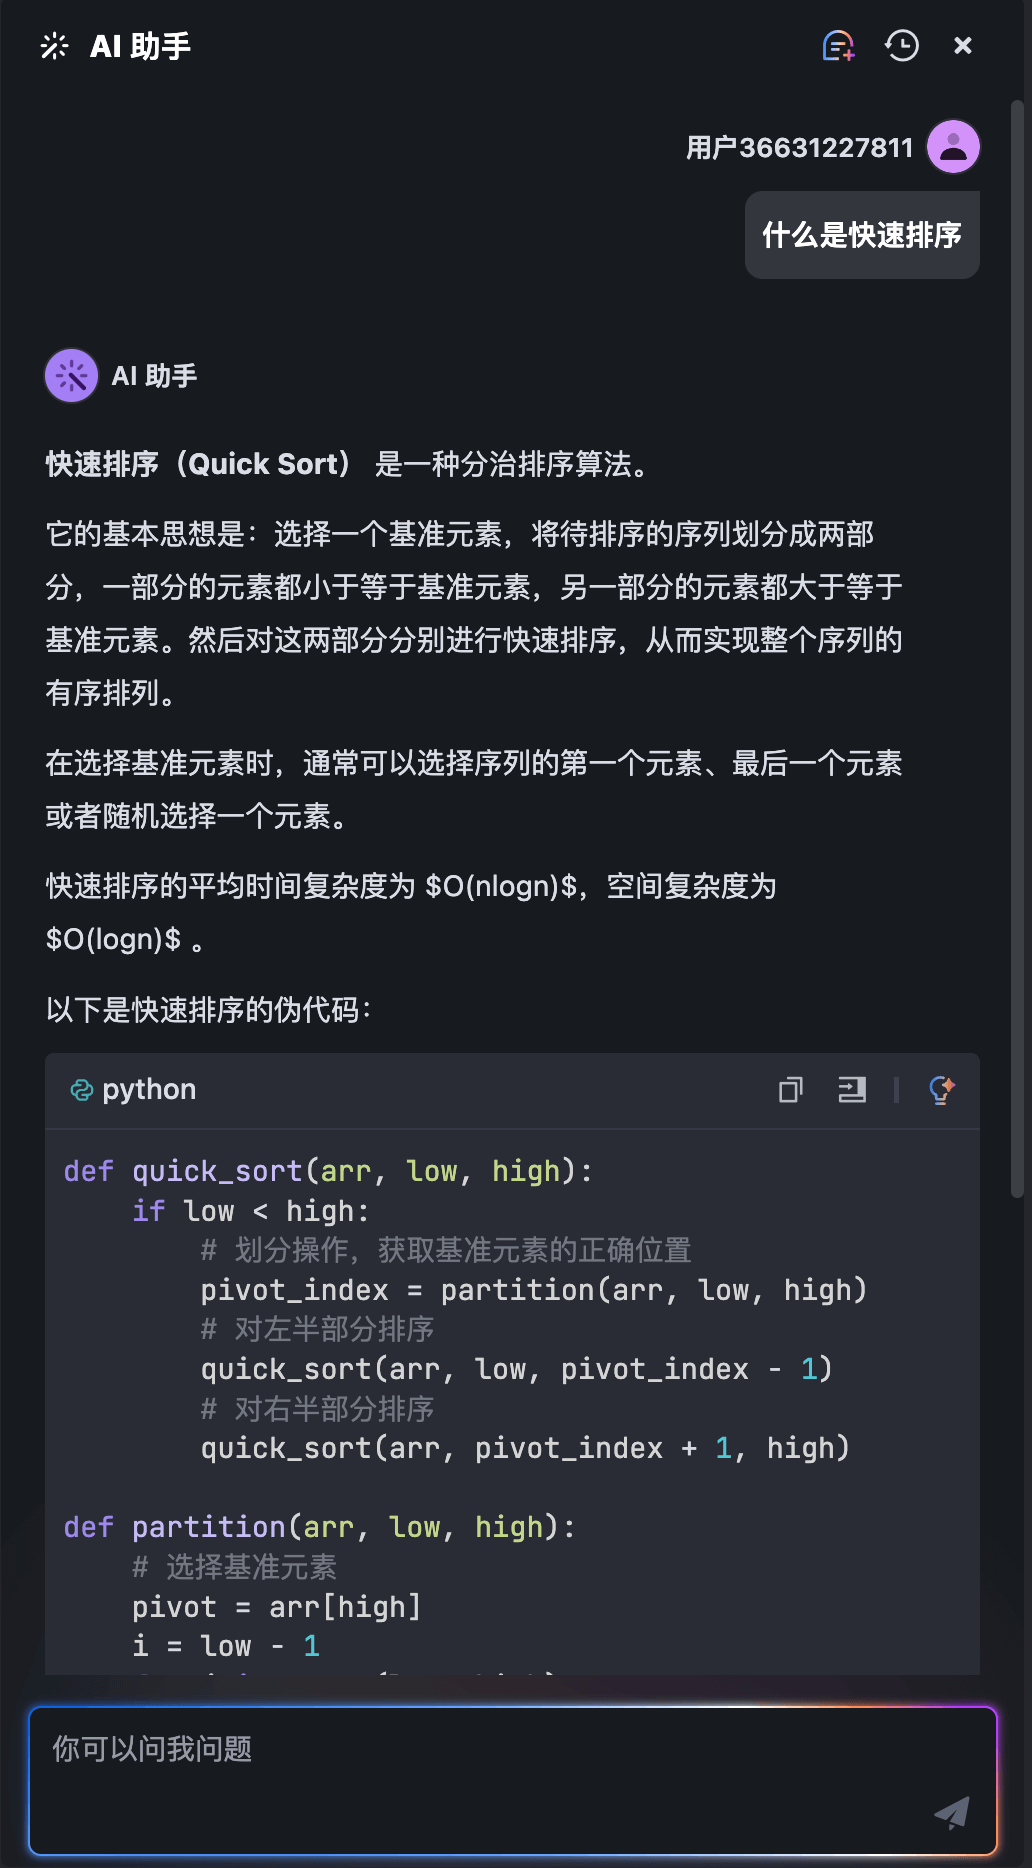1032x1868 pixels.
Task: Insert the code into the editor
Action: pos(852,1089)
